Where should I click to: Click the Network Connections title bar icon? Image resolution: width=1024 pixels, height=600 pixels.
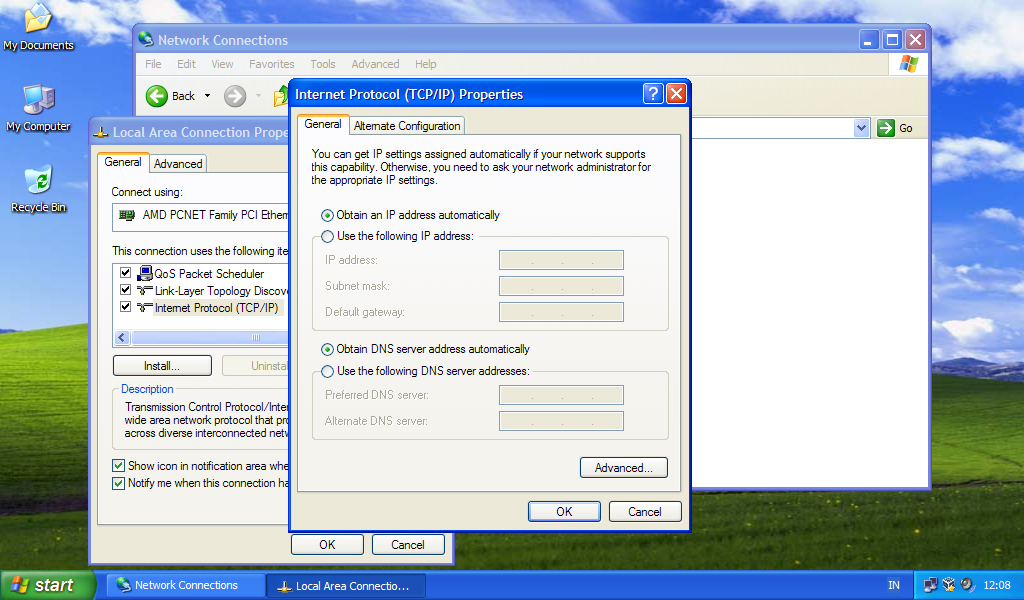[x=146, y=40]
